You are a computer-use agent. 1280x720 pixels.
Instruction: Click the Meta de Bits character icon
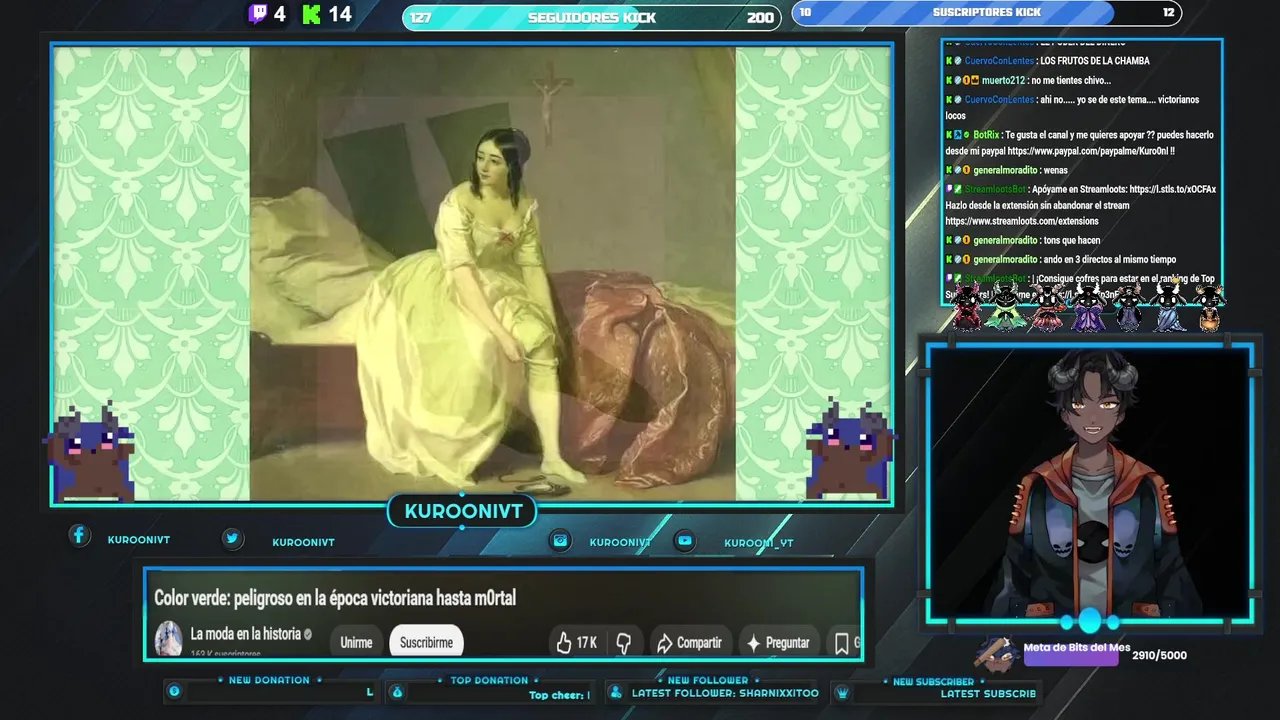coord(997,653)
